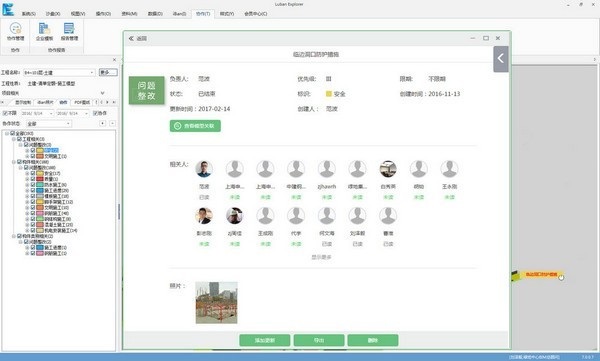
Task: Open the 数据(D) menu
Action: pyautogui.click(x=155, y=14)
